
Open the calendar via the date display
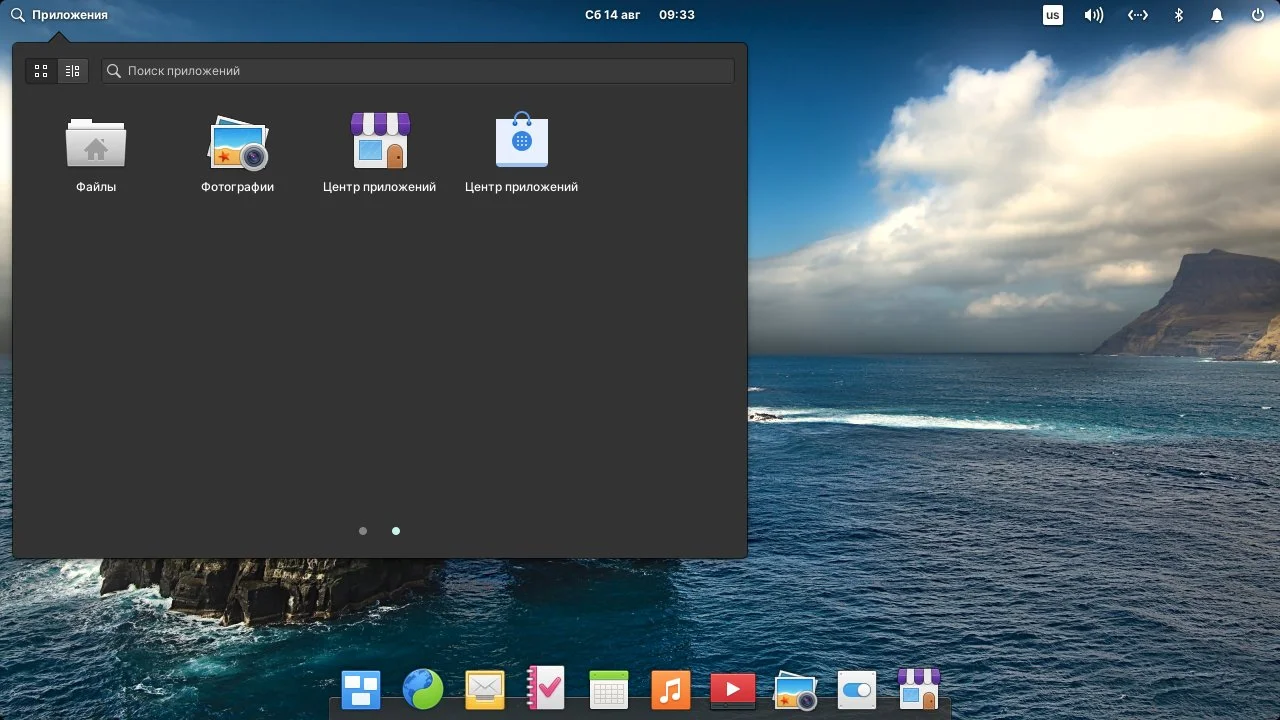613,14
